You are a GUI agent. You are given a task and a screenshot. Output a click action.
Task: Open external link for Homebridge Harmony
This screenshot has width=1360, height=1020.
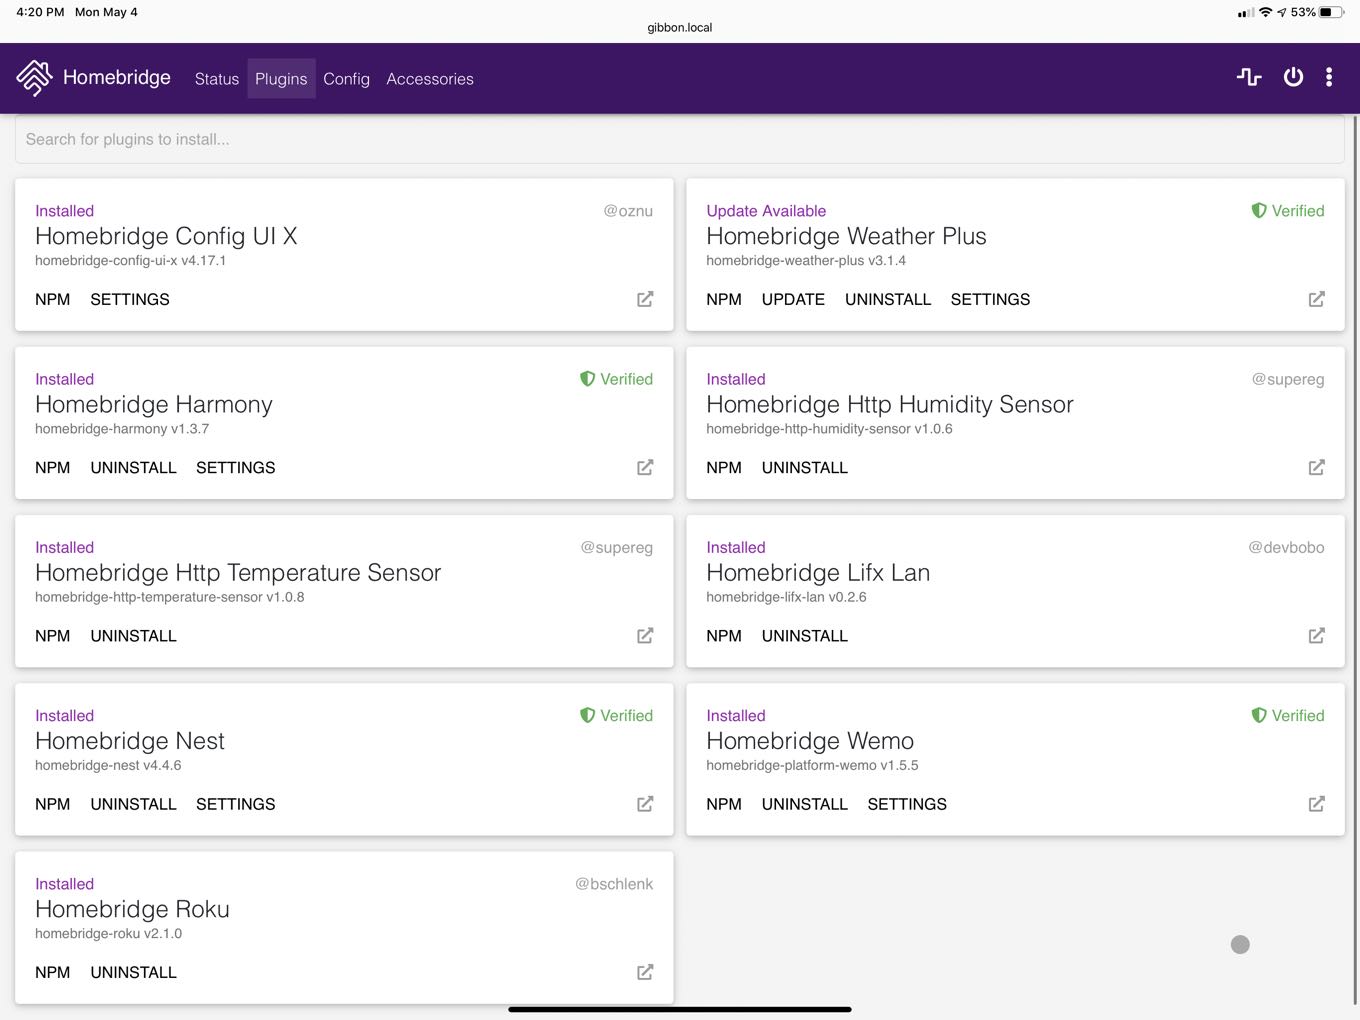[x=646, y=467]
